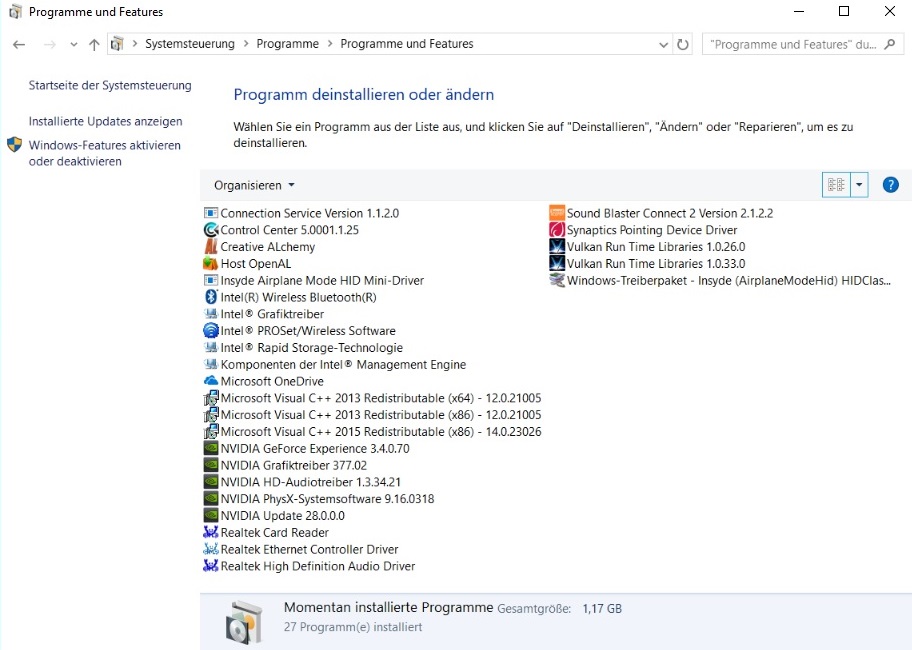The width and height of the screenshot is (912, 650).
Task: Select the Intel(R) Wireless Bluetooth(R) icon
Action: 211,297
